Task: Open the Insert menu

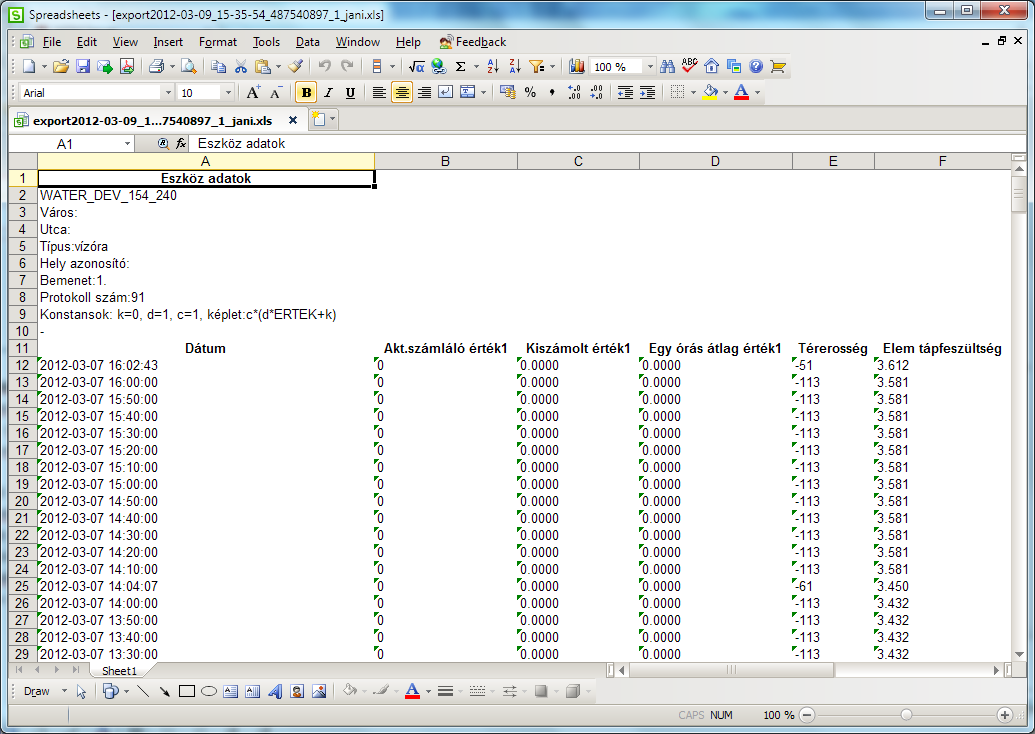Action: (168, 42)
